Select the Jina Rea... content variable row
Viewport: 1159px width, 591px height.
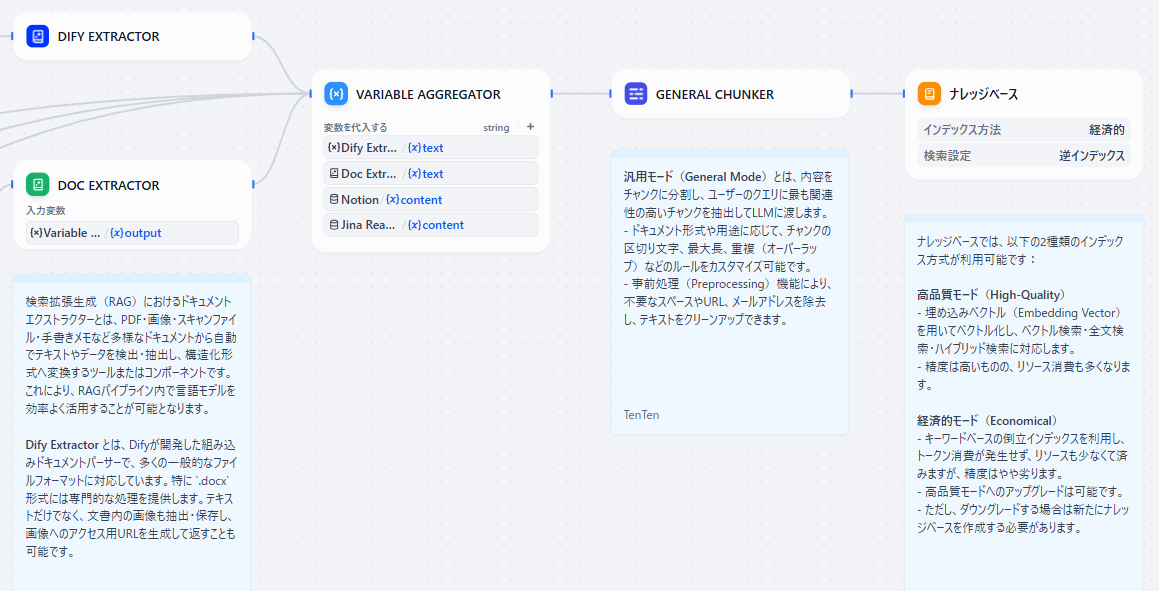click(x=430, y=225)
